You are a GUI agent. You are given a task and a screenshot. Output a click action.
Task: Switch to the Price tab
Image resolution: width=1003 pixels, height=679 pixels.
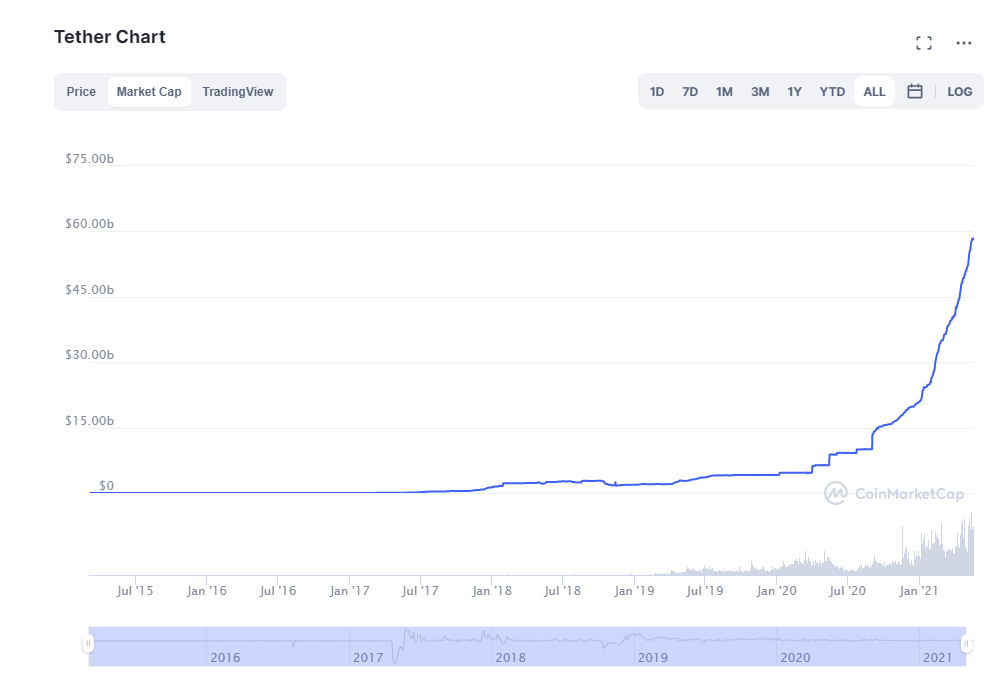81,92
